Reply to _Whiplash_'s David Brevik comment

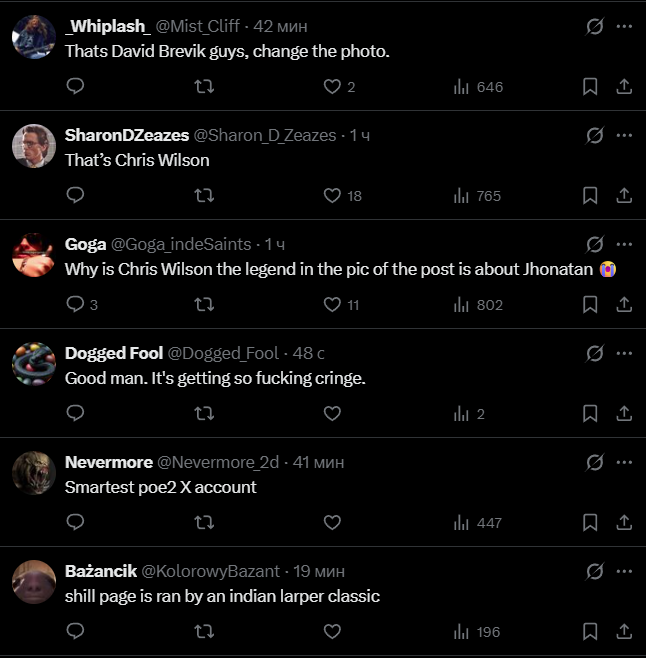point(76,86)
